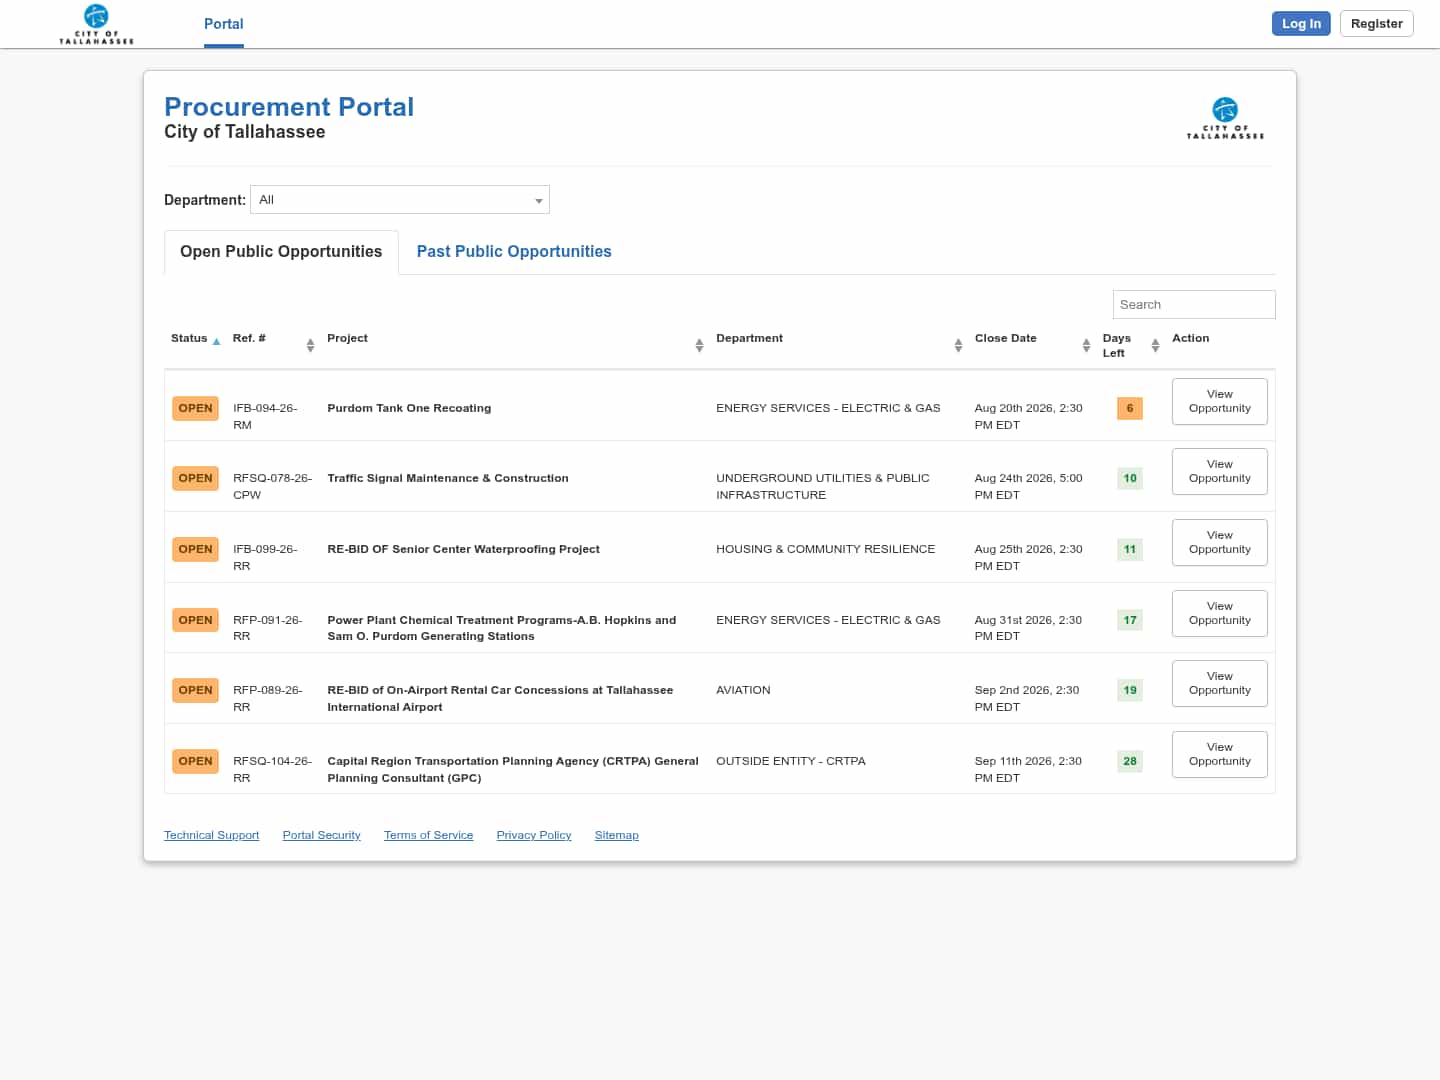The width and height of the screenshot is (1440, 1080).
Task: Sort table by Department column arrows
Action: (x=958, y=345)
